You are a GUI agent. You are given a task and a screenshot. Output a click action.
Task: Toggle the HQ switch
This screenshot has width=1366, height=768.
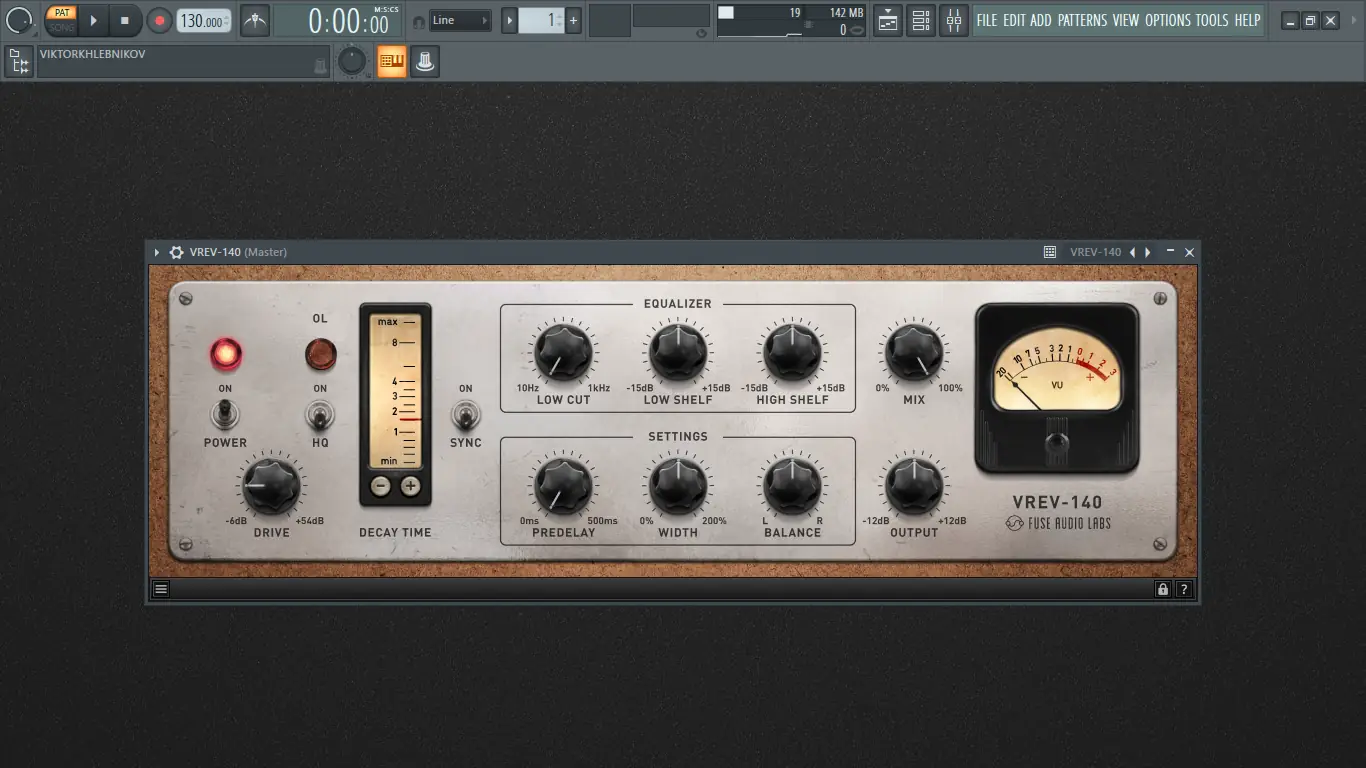(x=320, y=415)
